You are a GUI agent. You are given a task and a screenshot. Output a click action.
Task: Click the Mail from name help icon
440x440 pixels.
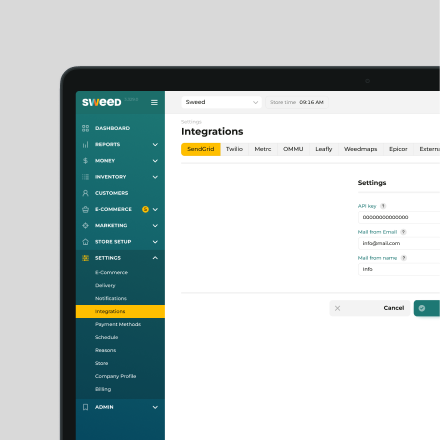pyautogui.click(x=404, y=258)
